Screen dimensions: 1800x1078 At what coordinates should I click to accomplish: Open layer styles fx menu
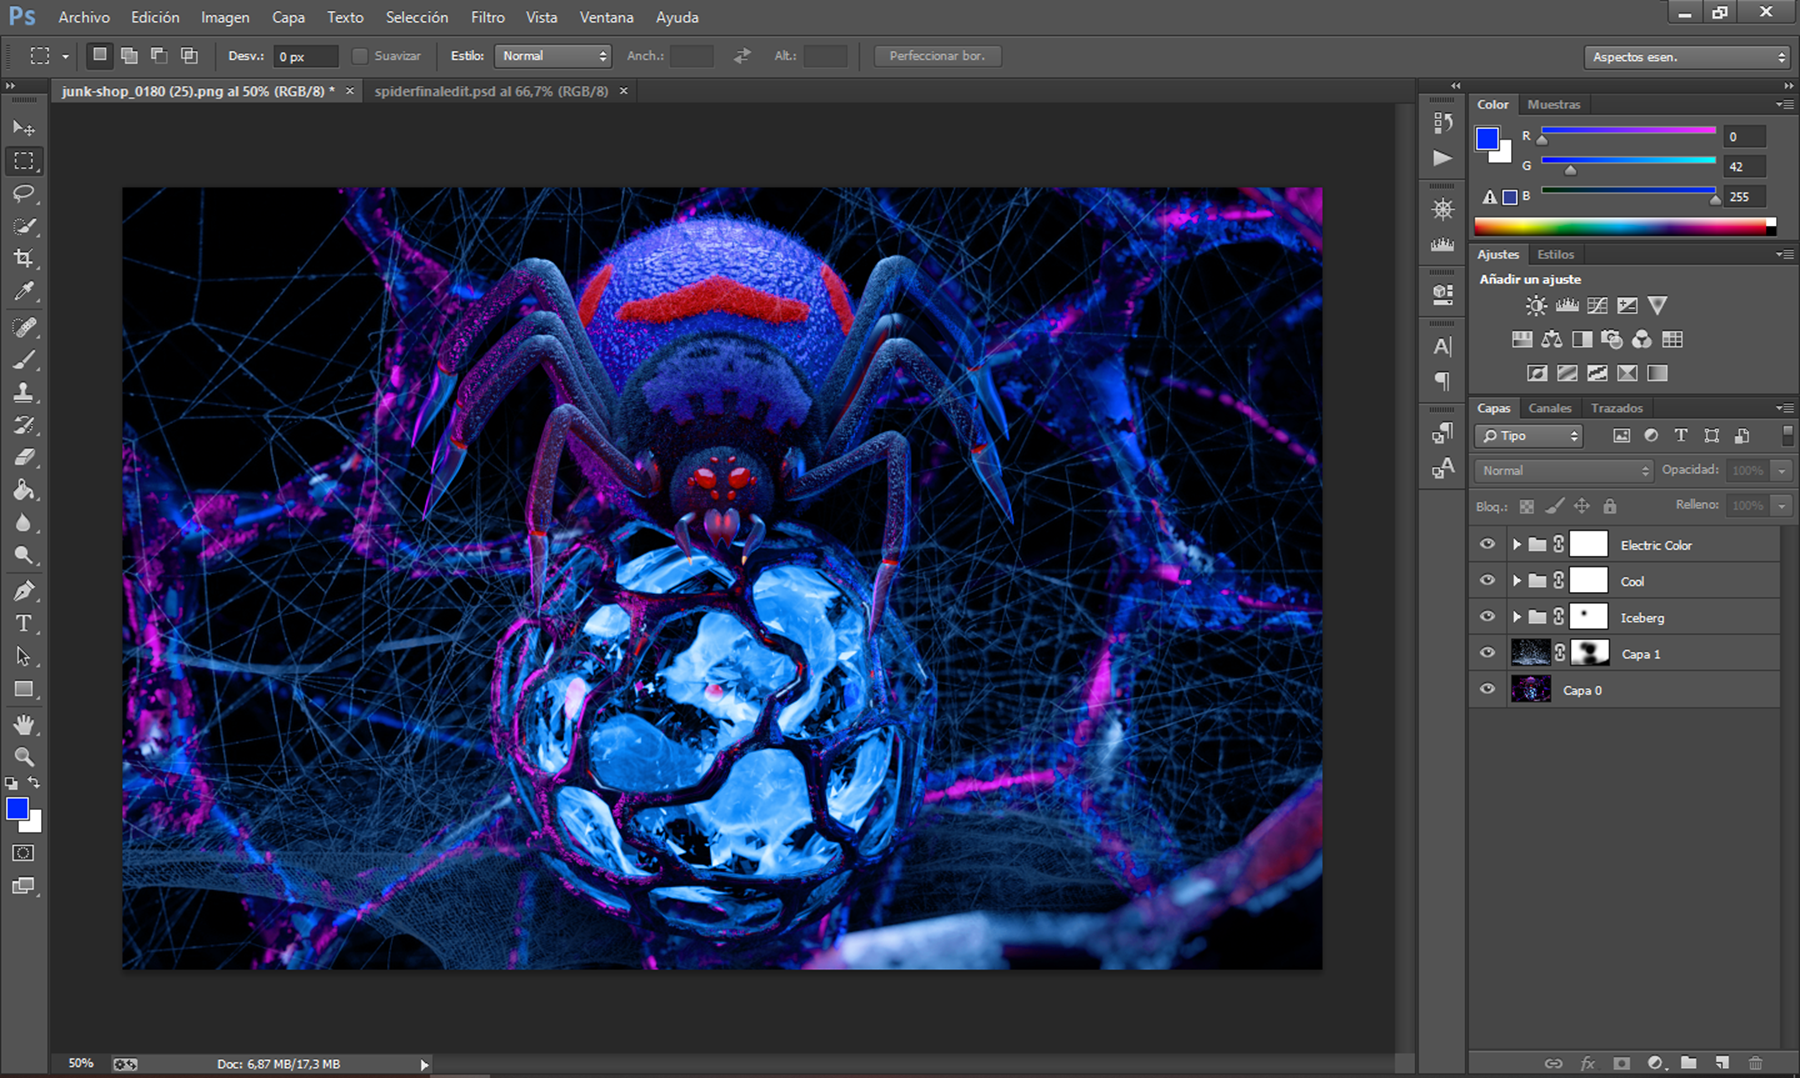tap(1587, 1063)
